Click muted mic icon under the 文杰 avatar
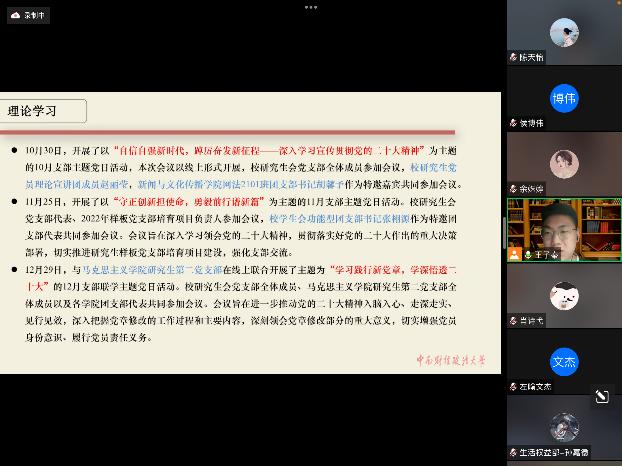Image resolution: width=622 pixels, height=466 pixels. (x=513, y=386)
